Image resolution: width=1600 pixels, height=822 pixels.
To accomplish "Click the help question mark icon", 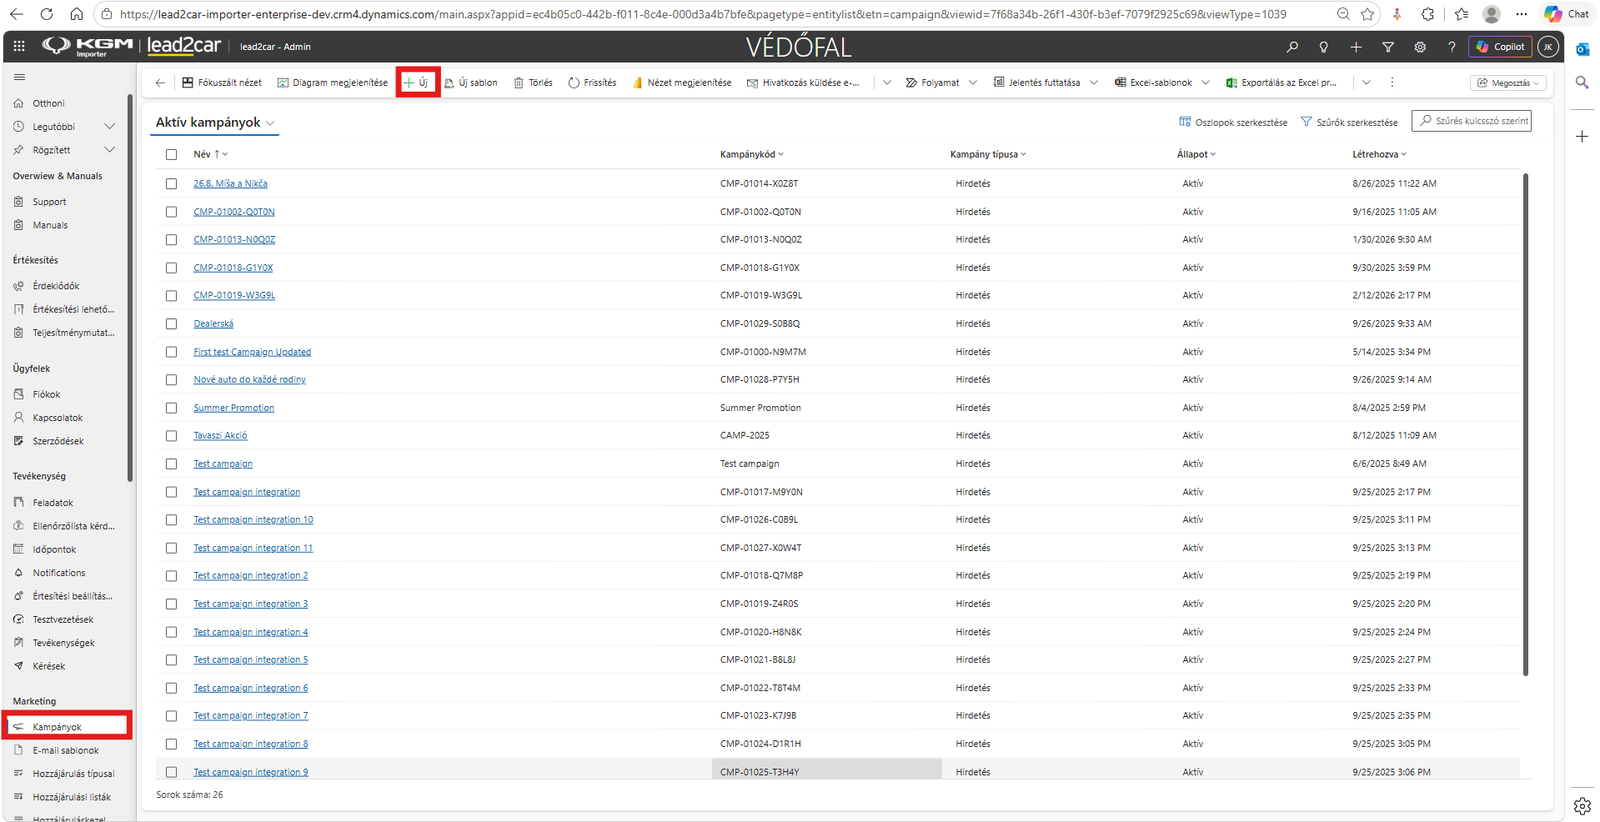I will pyautogui.click(x=1452, y=47).
